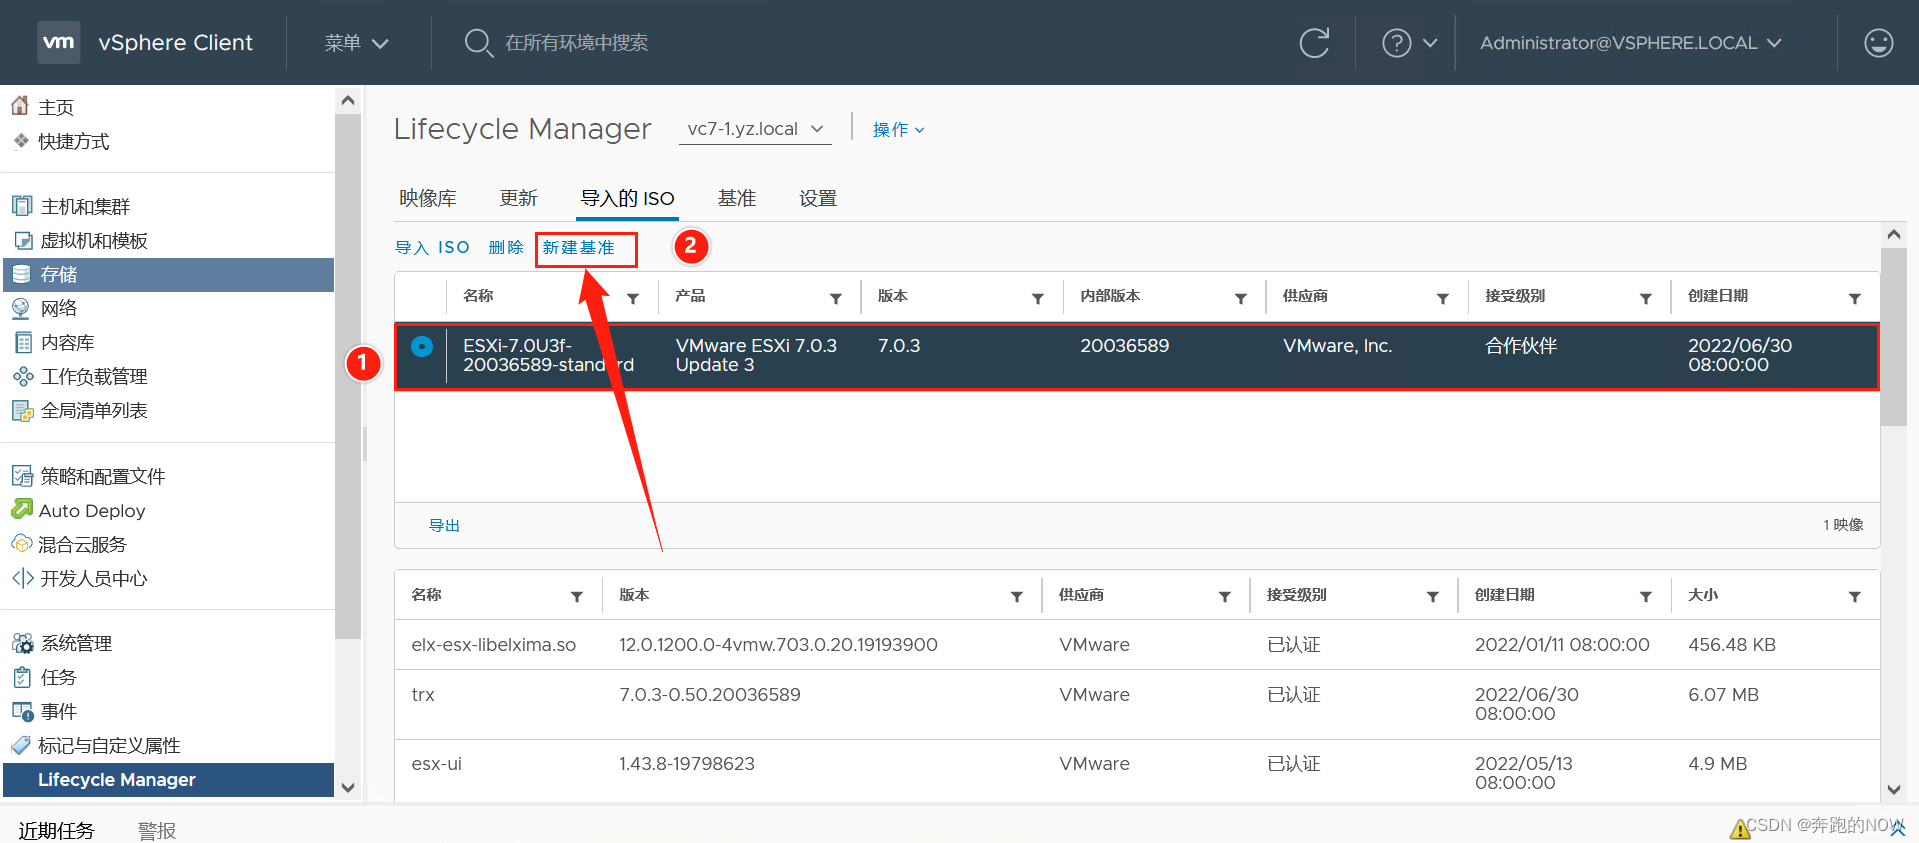
Task: Click the main pane scrollbar up arrow
Action: click(x=1894, y=234)
